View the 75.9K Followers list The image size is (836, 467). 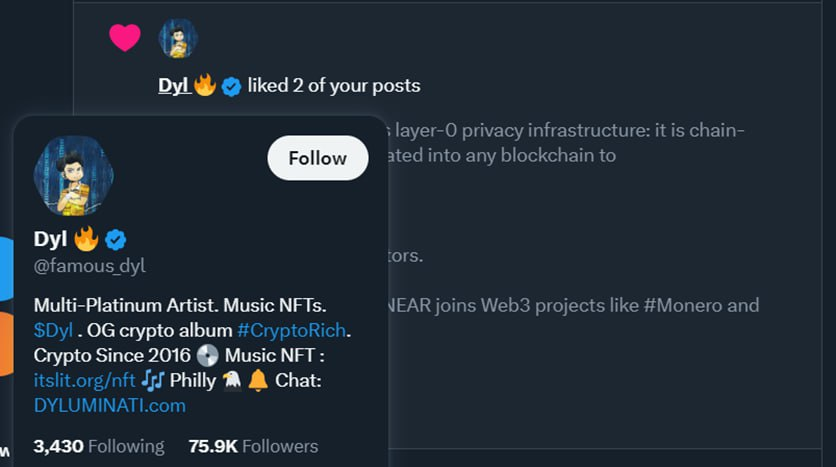coord(253,446)
